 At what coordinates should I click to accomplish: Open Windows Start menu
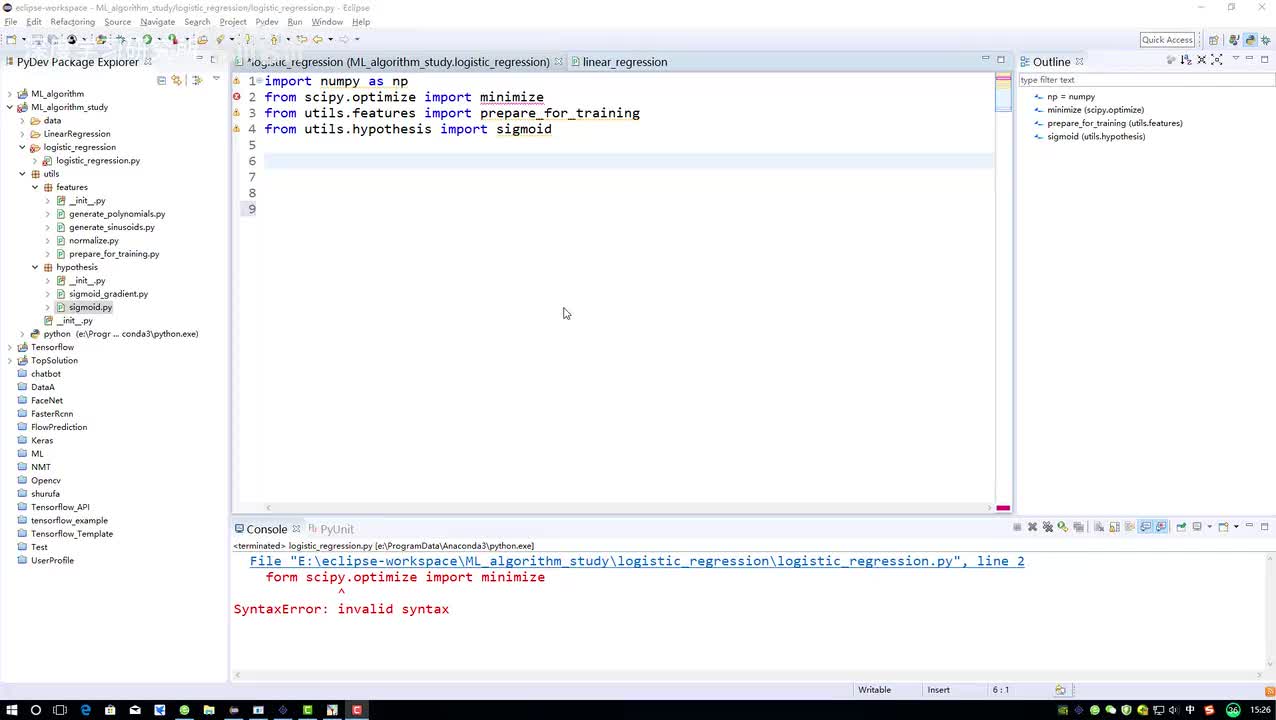tap(11, 710)
